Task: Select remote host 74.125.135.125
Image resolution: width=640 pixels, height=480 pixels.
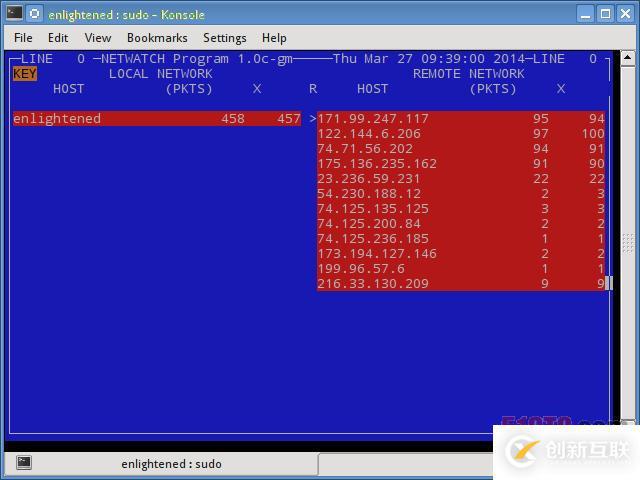Action: tap(461, 209)
